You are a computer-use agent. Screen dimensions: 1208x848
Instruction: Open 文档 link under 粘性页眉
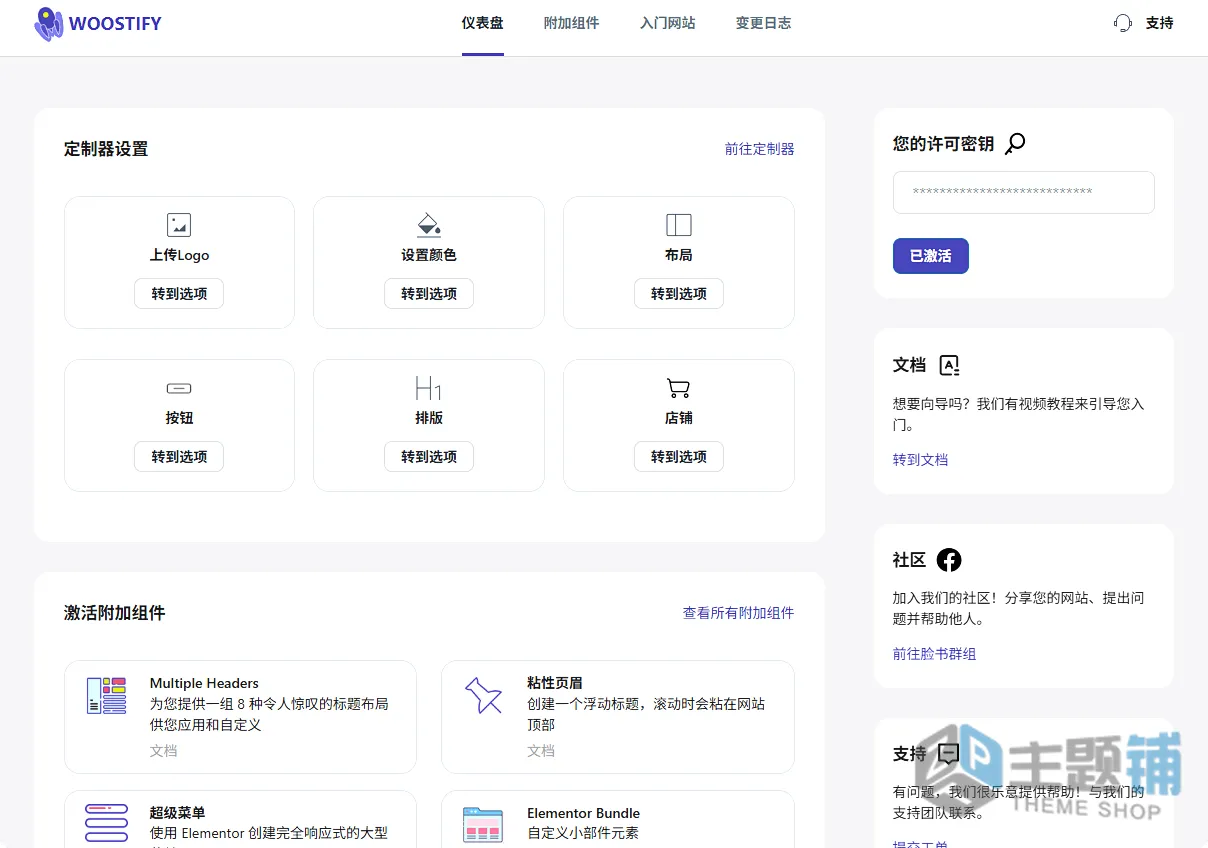click(x=541, y=751)
